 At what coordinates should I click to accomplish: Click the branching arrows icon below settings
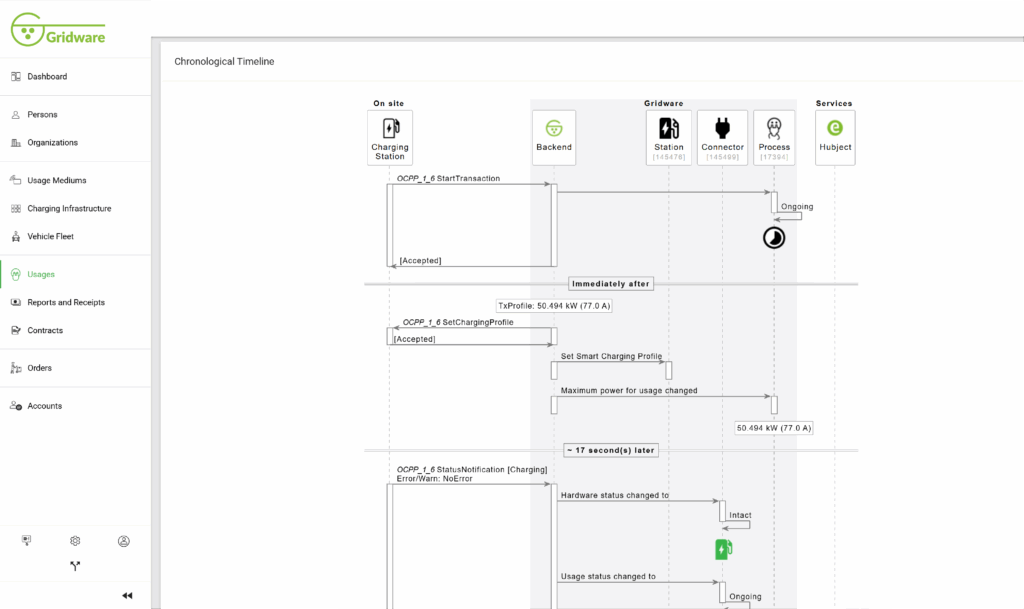pyautogui.click(x=75, y=566)
